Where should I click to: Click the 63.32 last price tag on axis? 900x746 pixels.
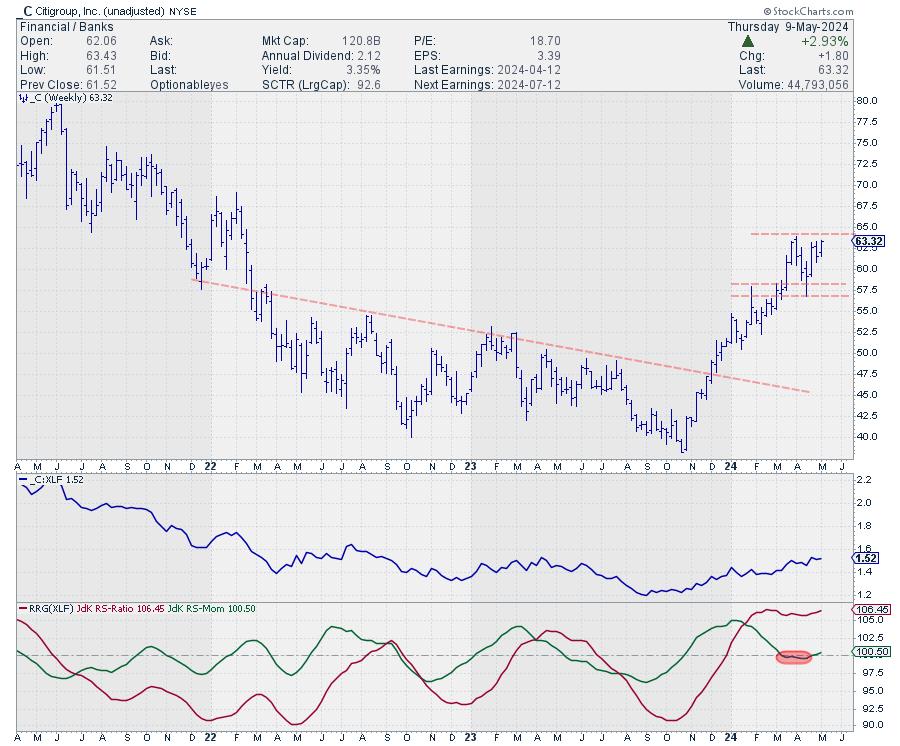click(868, 241)
